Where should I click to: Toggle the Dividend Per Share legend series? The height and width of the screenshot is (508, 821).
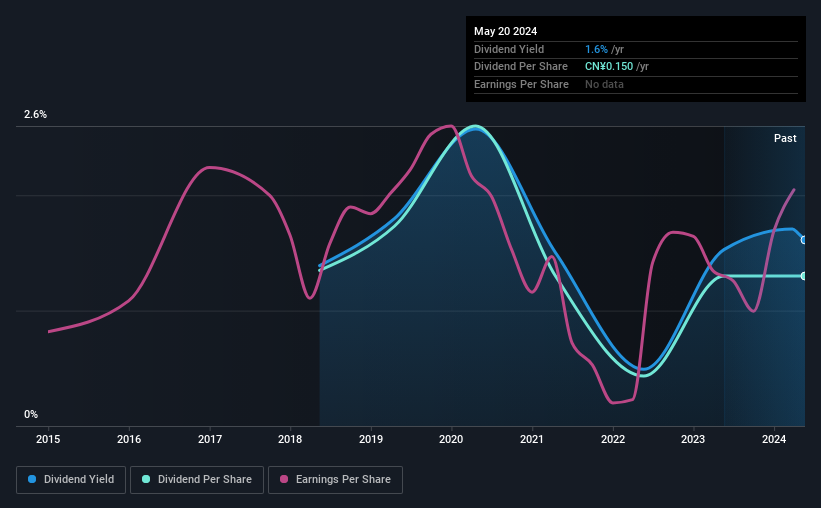click(198, 480)
